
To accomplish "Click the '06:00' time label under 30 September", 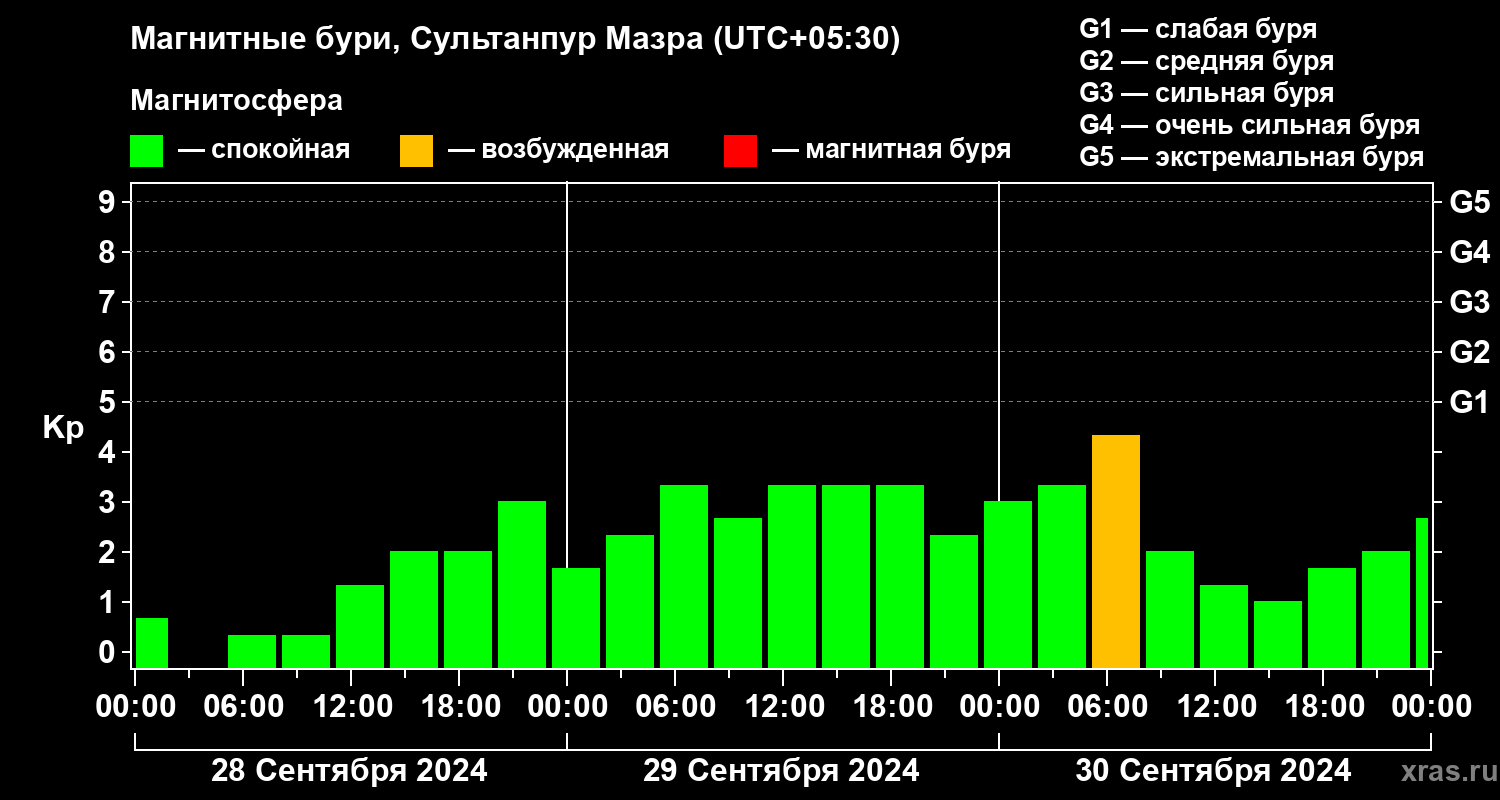I will pyautogui.click(x=1106, y=706).
